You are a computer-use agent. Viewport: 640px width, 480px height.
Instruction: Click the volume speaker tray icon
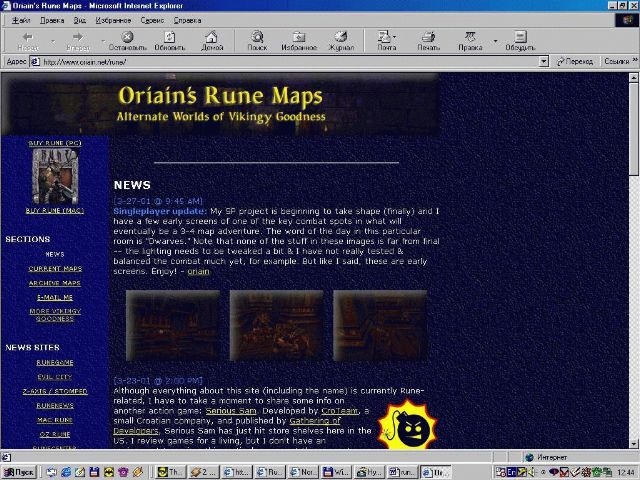click(x=532, y=473)
